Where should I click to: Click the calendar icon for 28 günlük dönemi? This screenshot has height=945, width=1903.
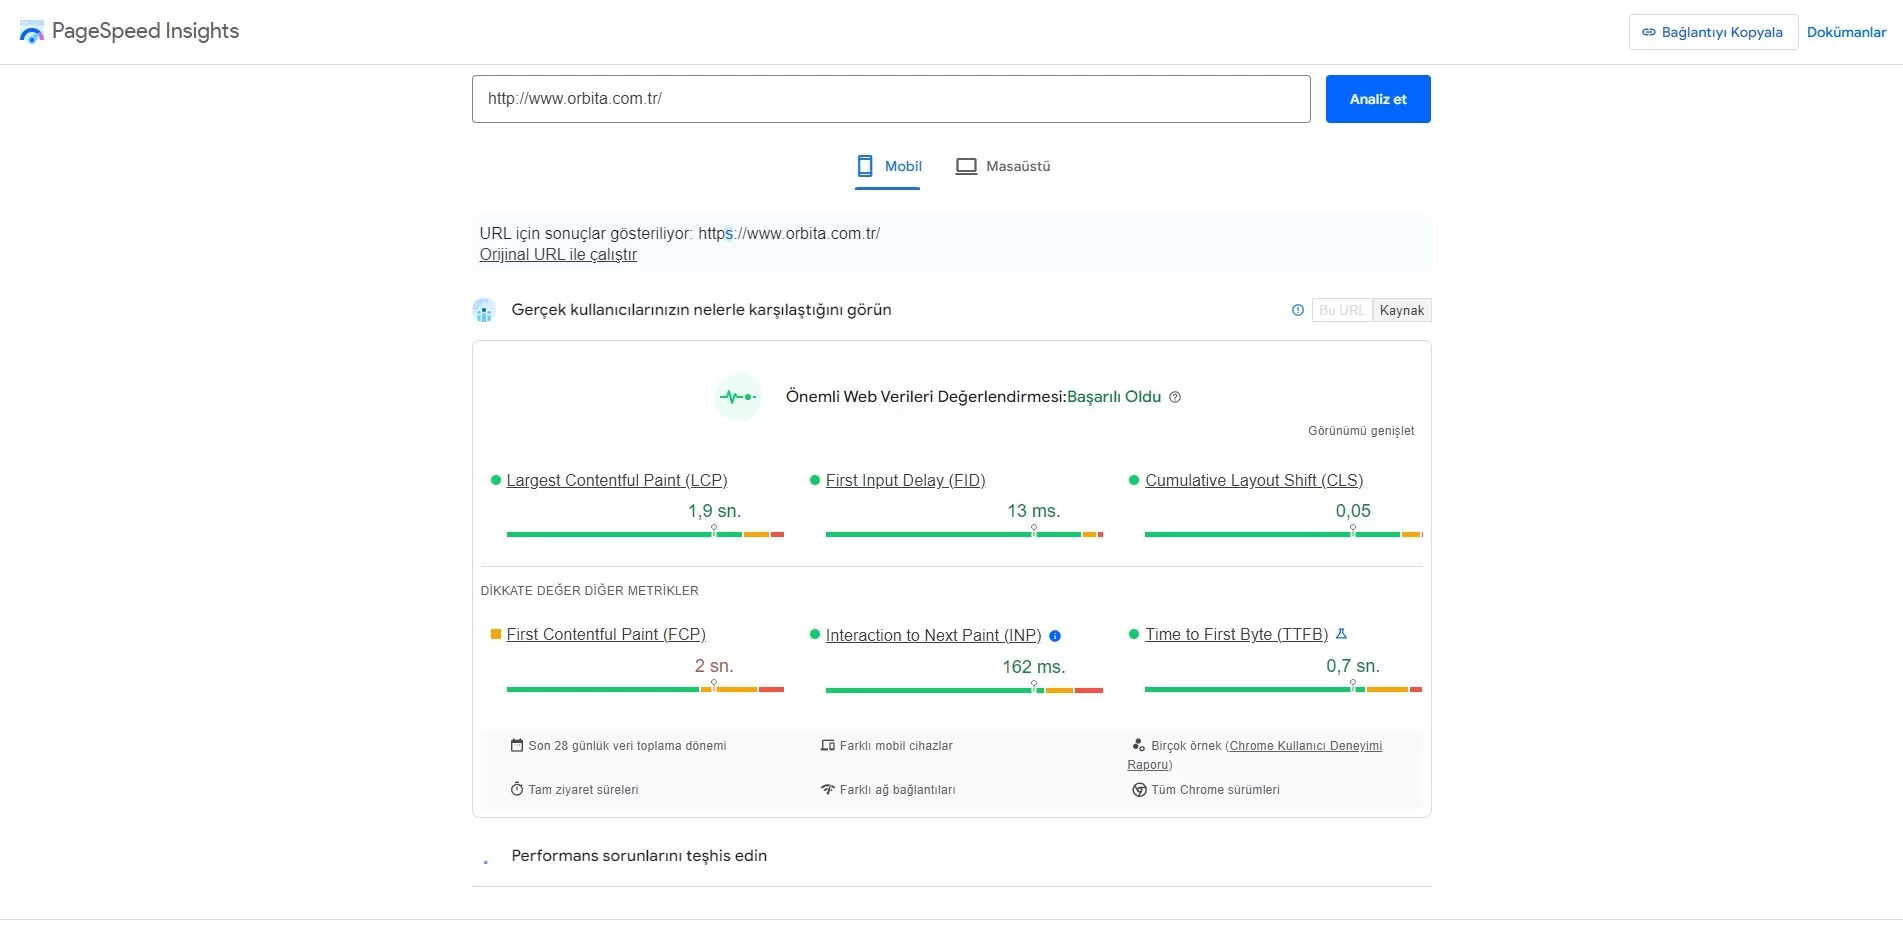coord(517,745)
